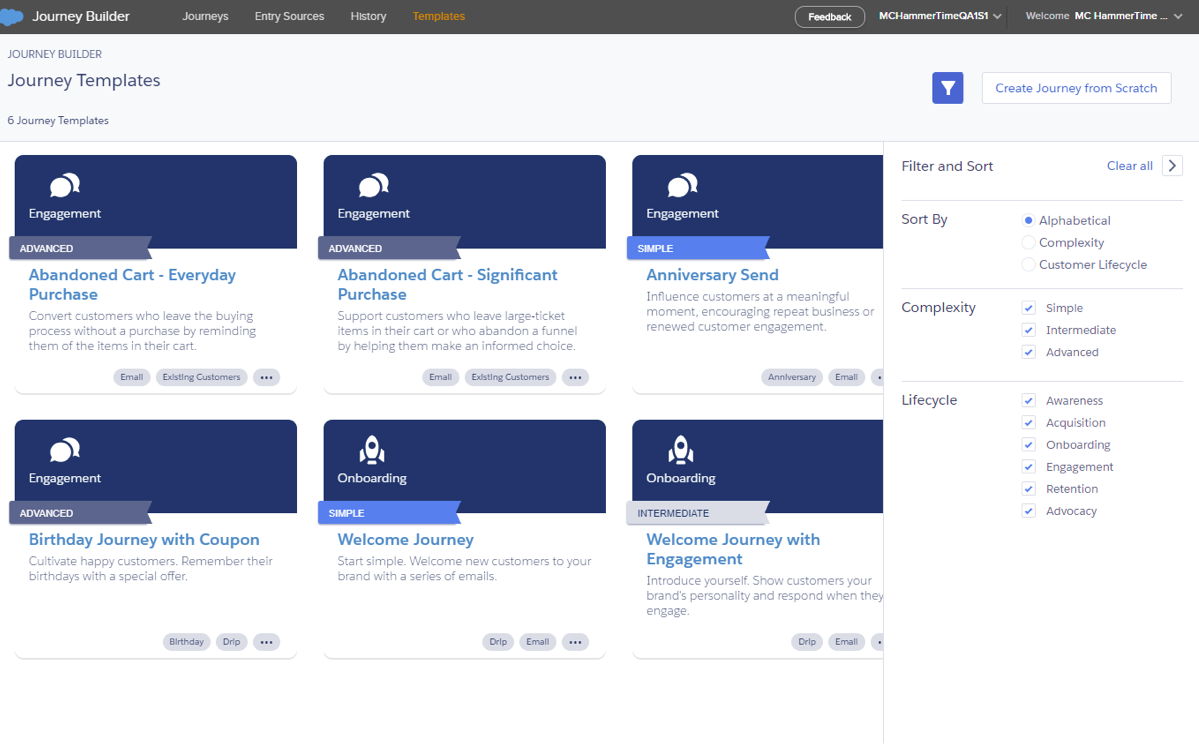The image size is (1199, 755).
Task: Open the Anniversary Send template
Action: pyautogui.click(x=712, y=275)
